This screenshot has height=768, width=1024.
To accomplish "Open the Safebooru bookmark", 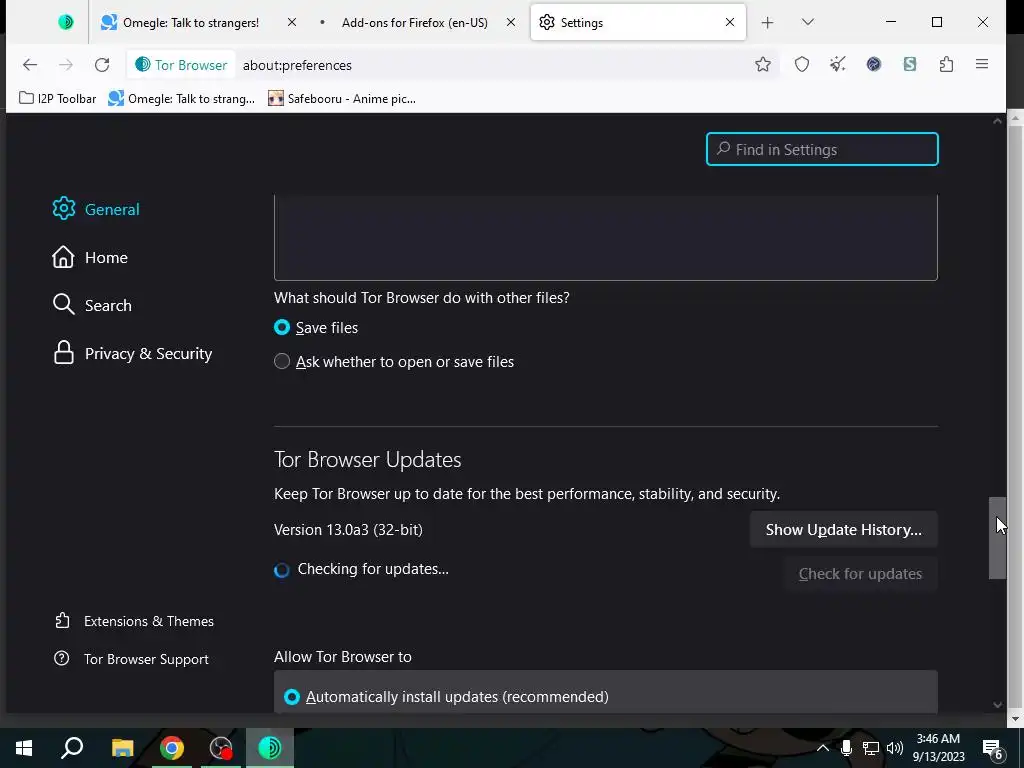I will pos(342,99).
